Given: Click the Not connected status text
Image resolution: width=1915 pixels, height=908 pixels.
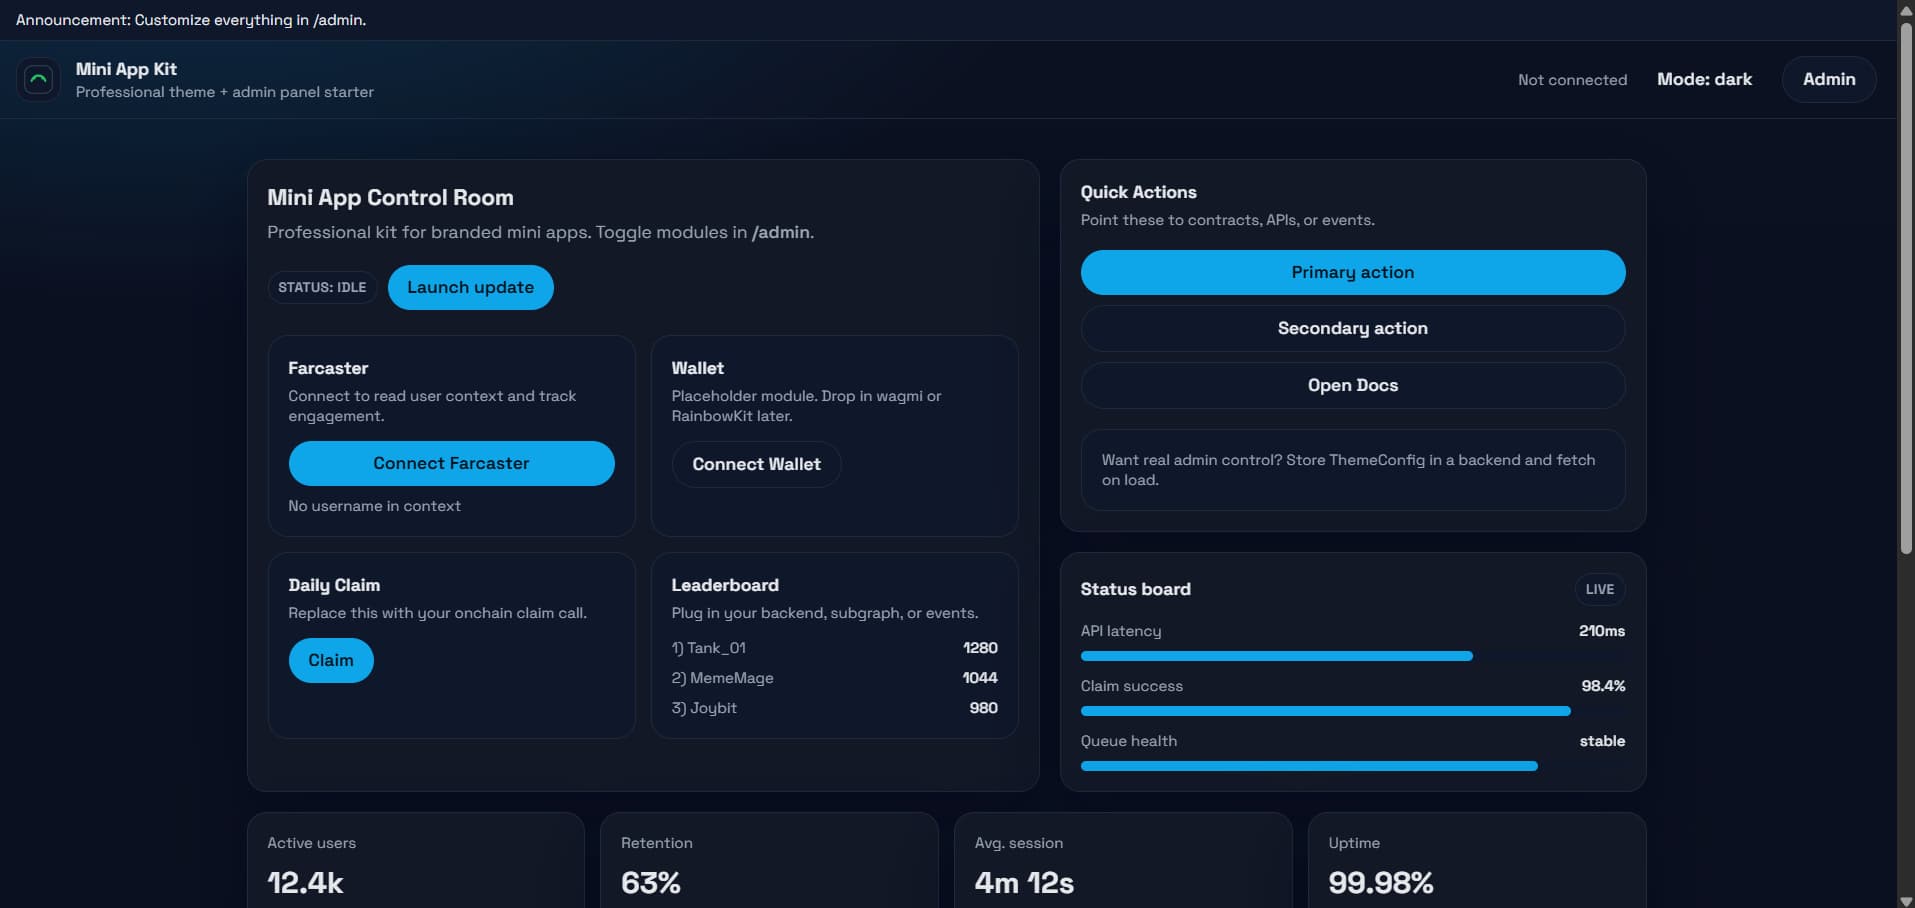Looking at the screenshot, I should click(x=1572, y=80).
